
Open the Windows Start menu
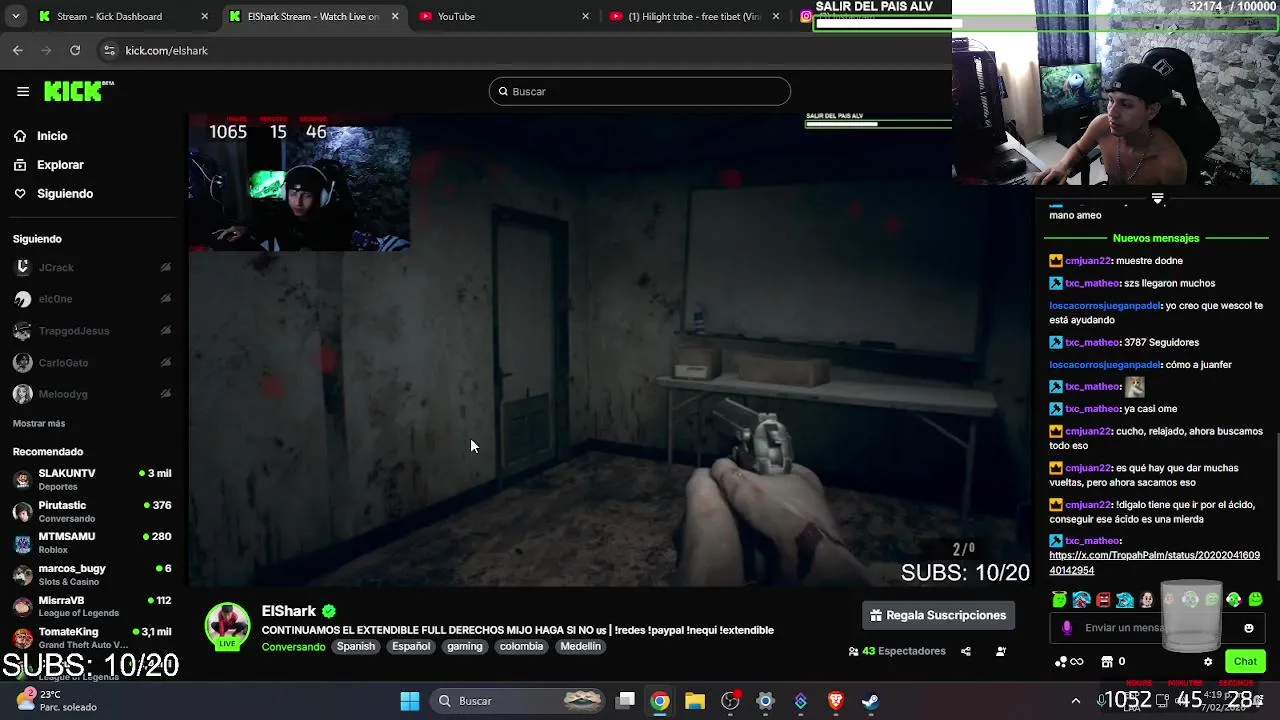pyautogui.click(x=410, y=701)
